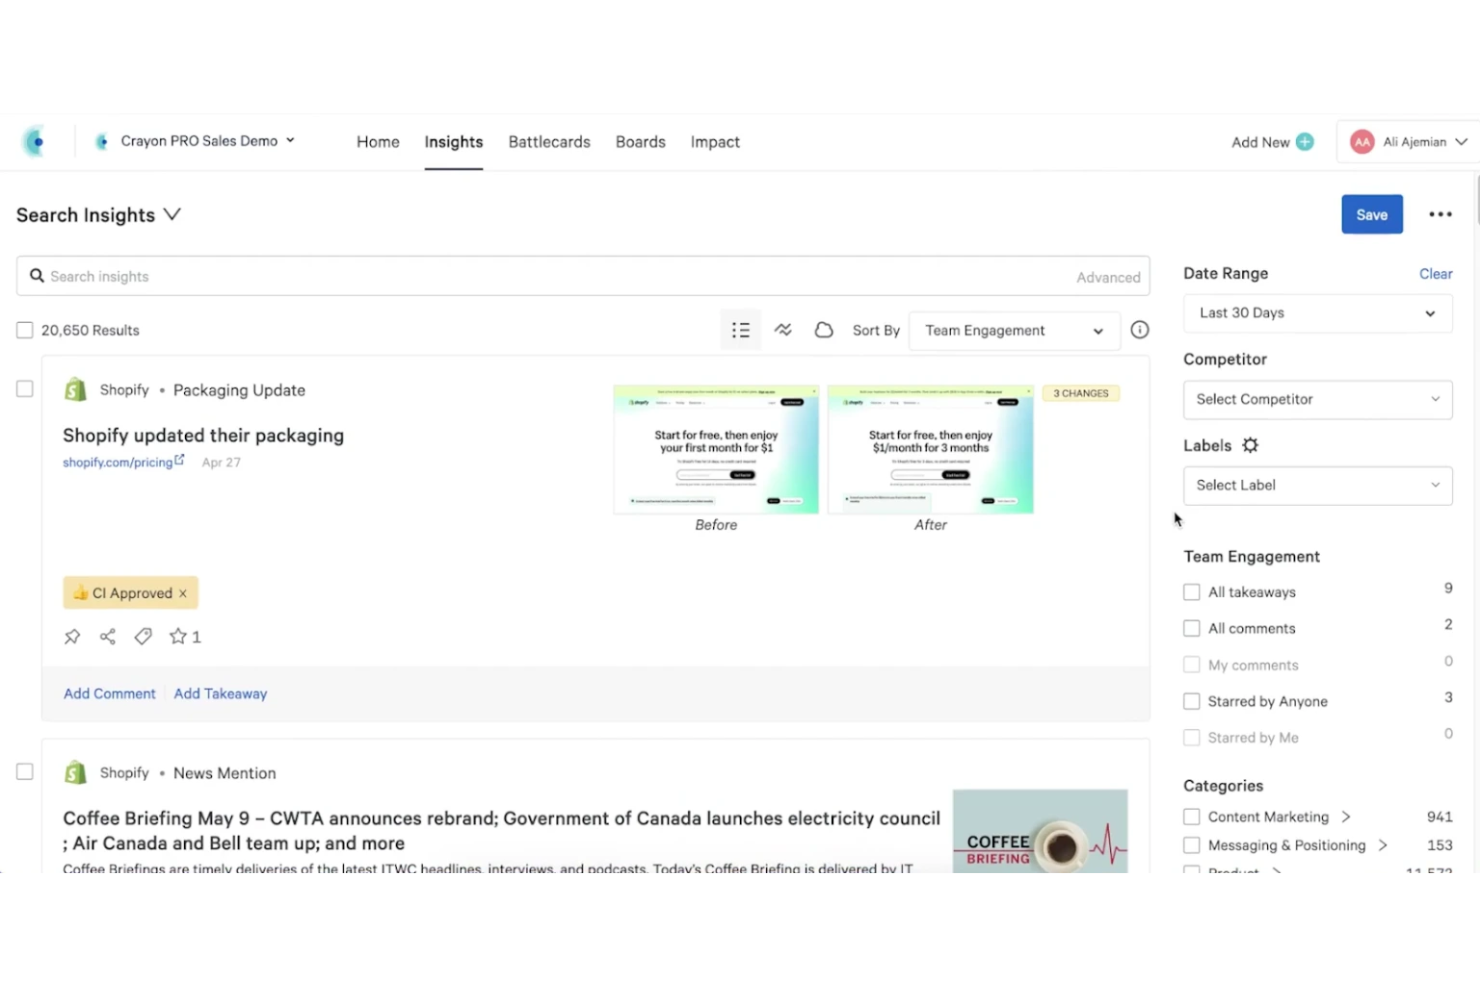Toggle the My comments filter
The width and height of the screenshot is (1480, 987).
click(x=1191, y=664)
